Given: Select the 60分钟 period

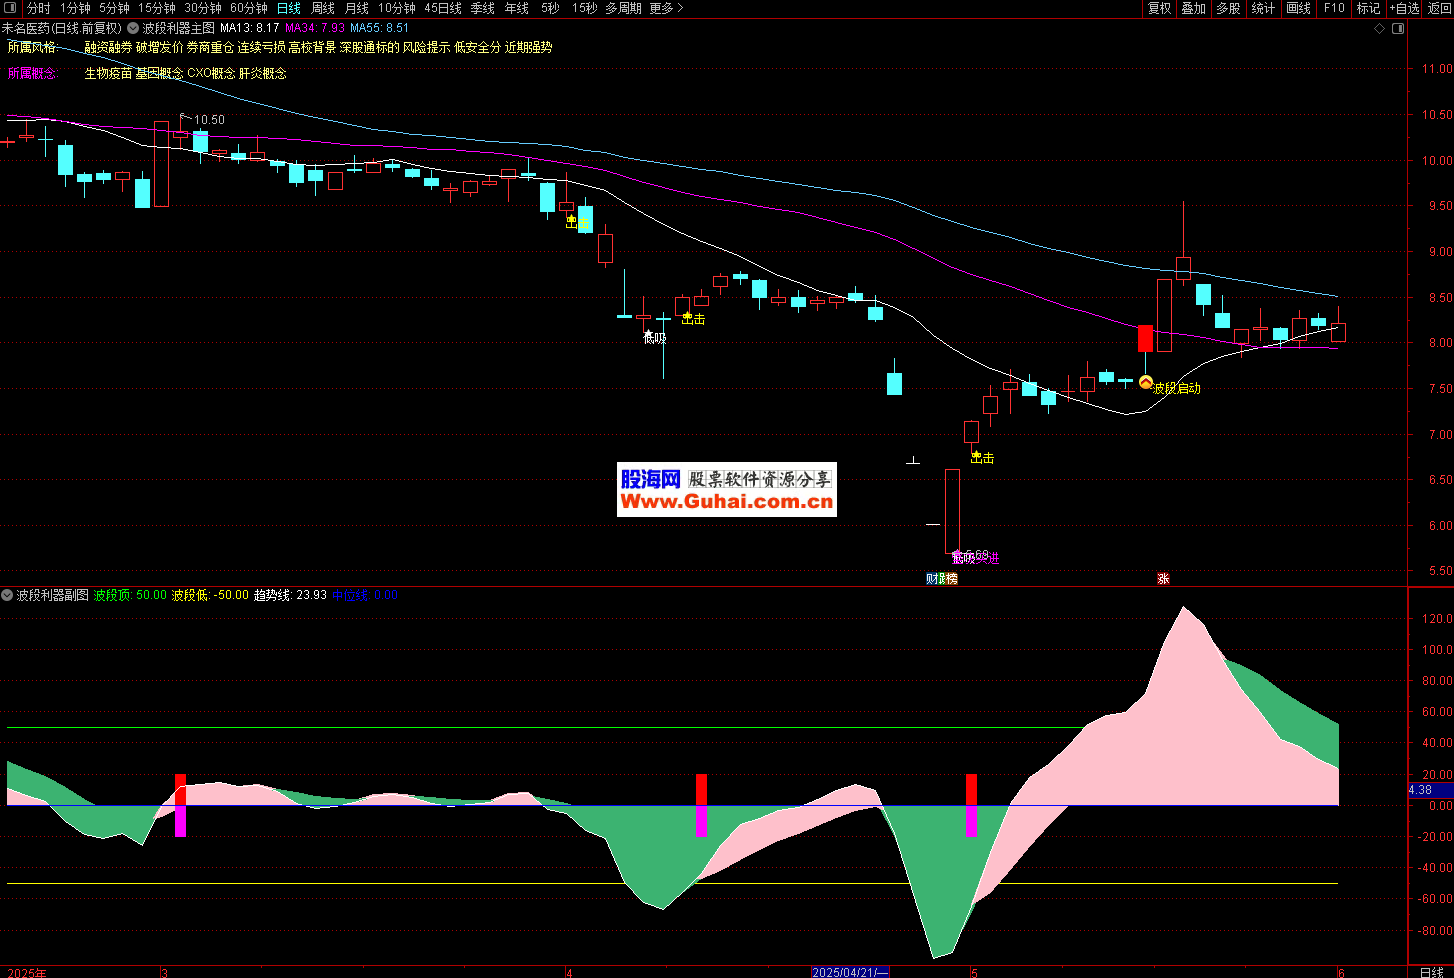Looking at the screenshot, I should (x=249, y=8).
